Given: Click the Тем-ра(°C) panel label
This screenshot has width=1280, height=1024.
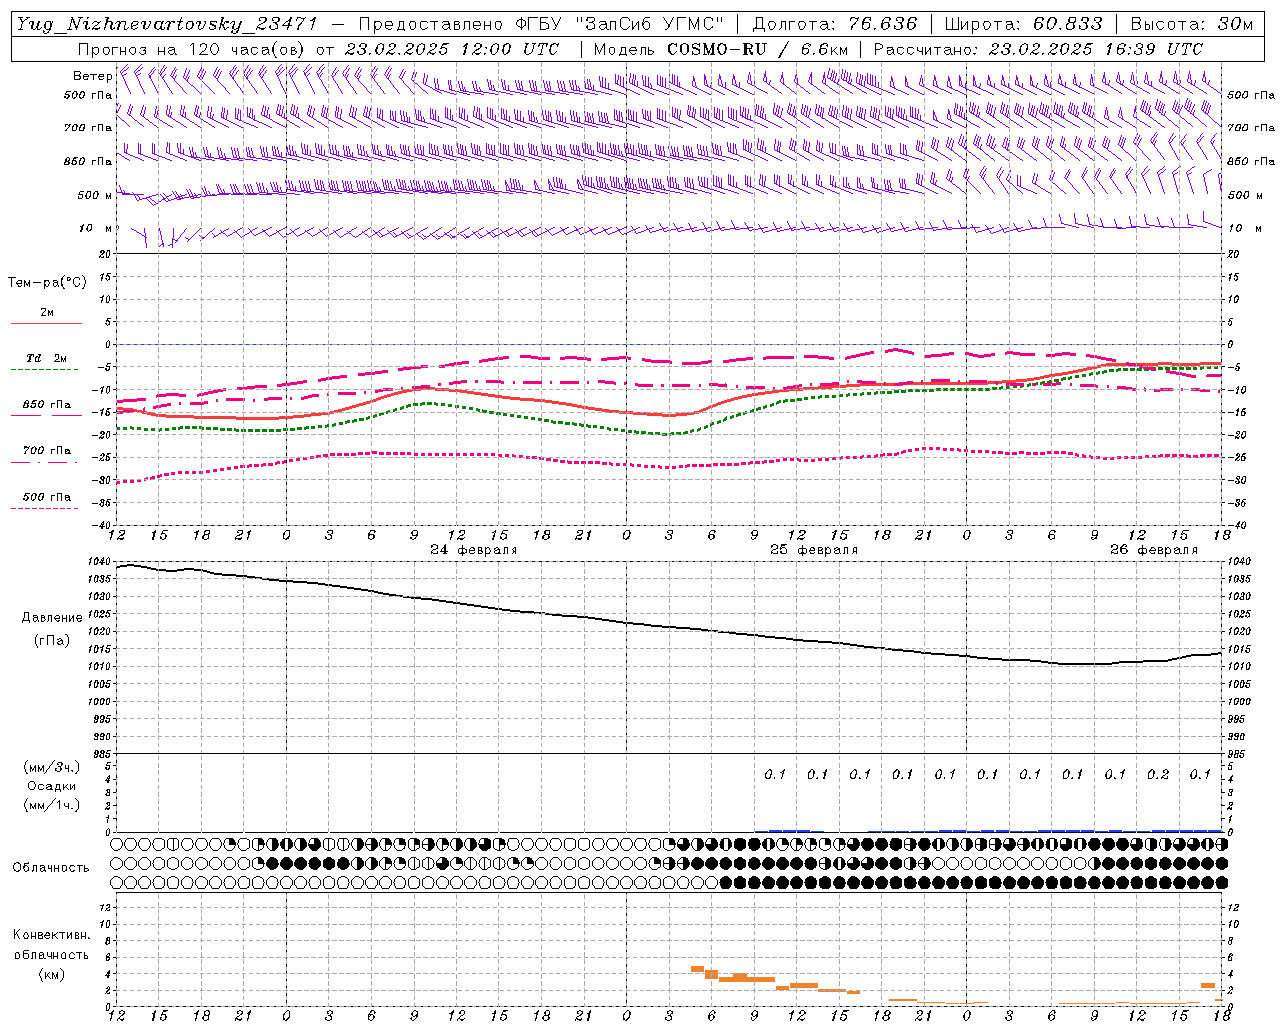Looking at the screenshot, I should (47, 283).
